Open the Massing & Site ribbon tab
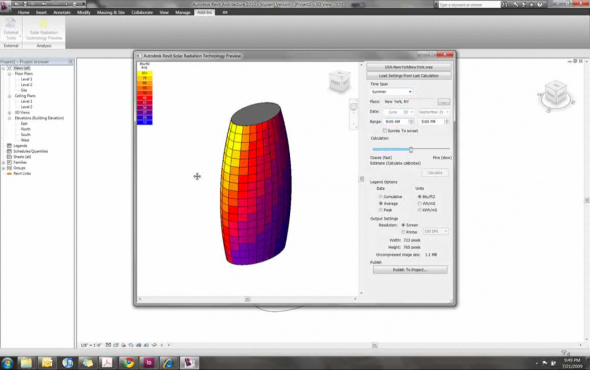This screenshot has height=370, width=590. pos(111,12)
